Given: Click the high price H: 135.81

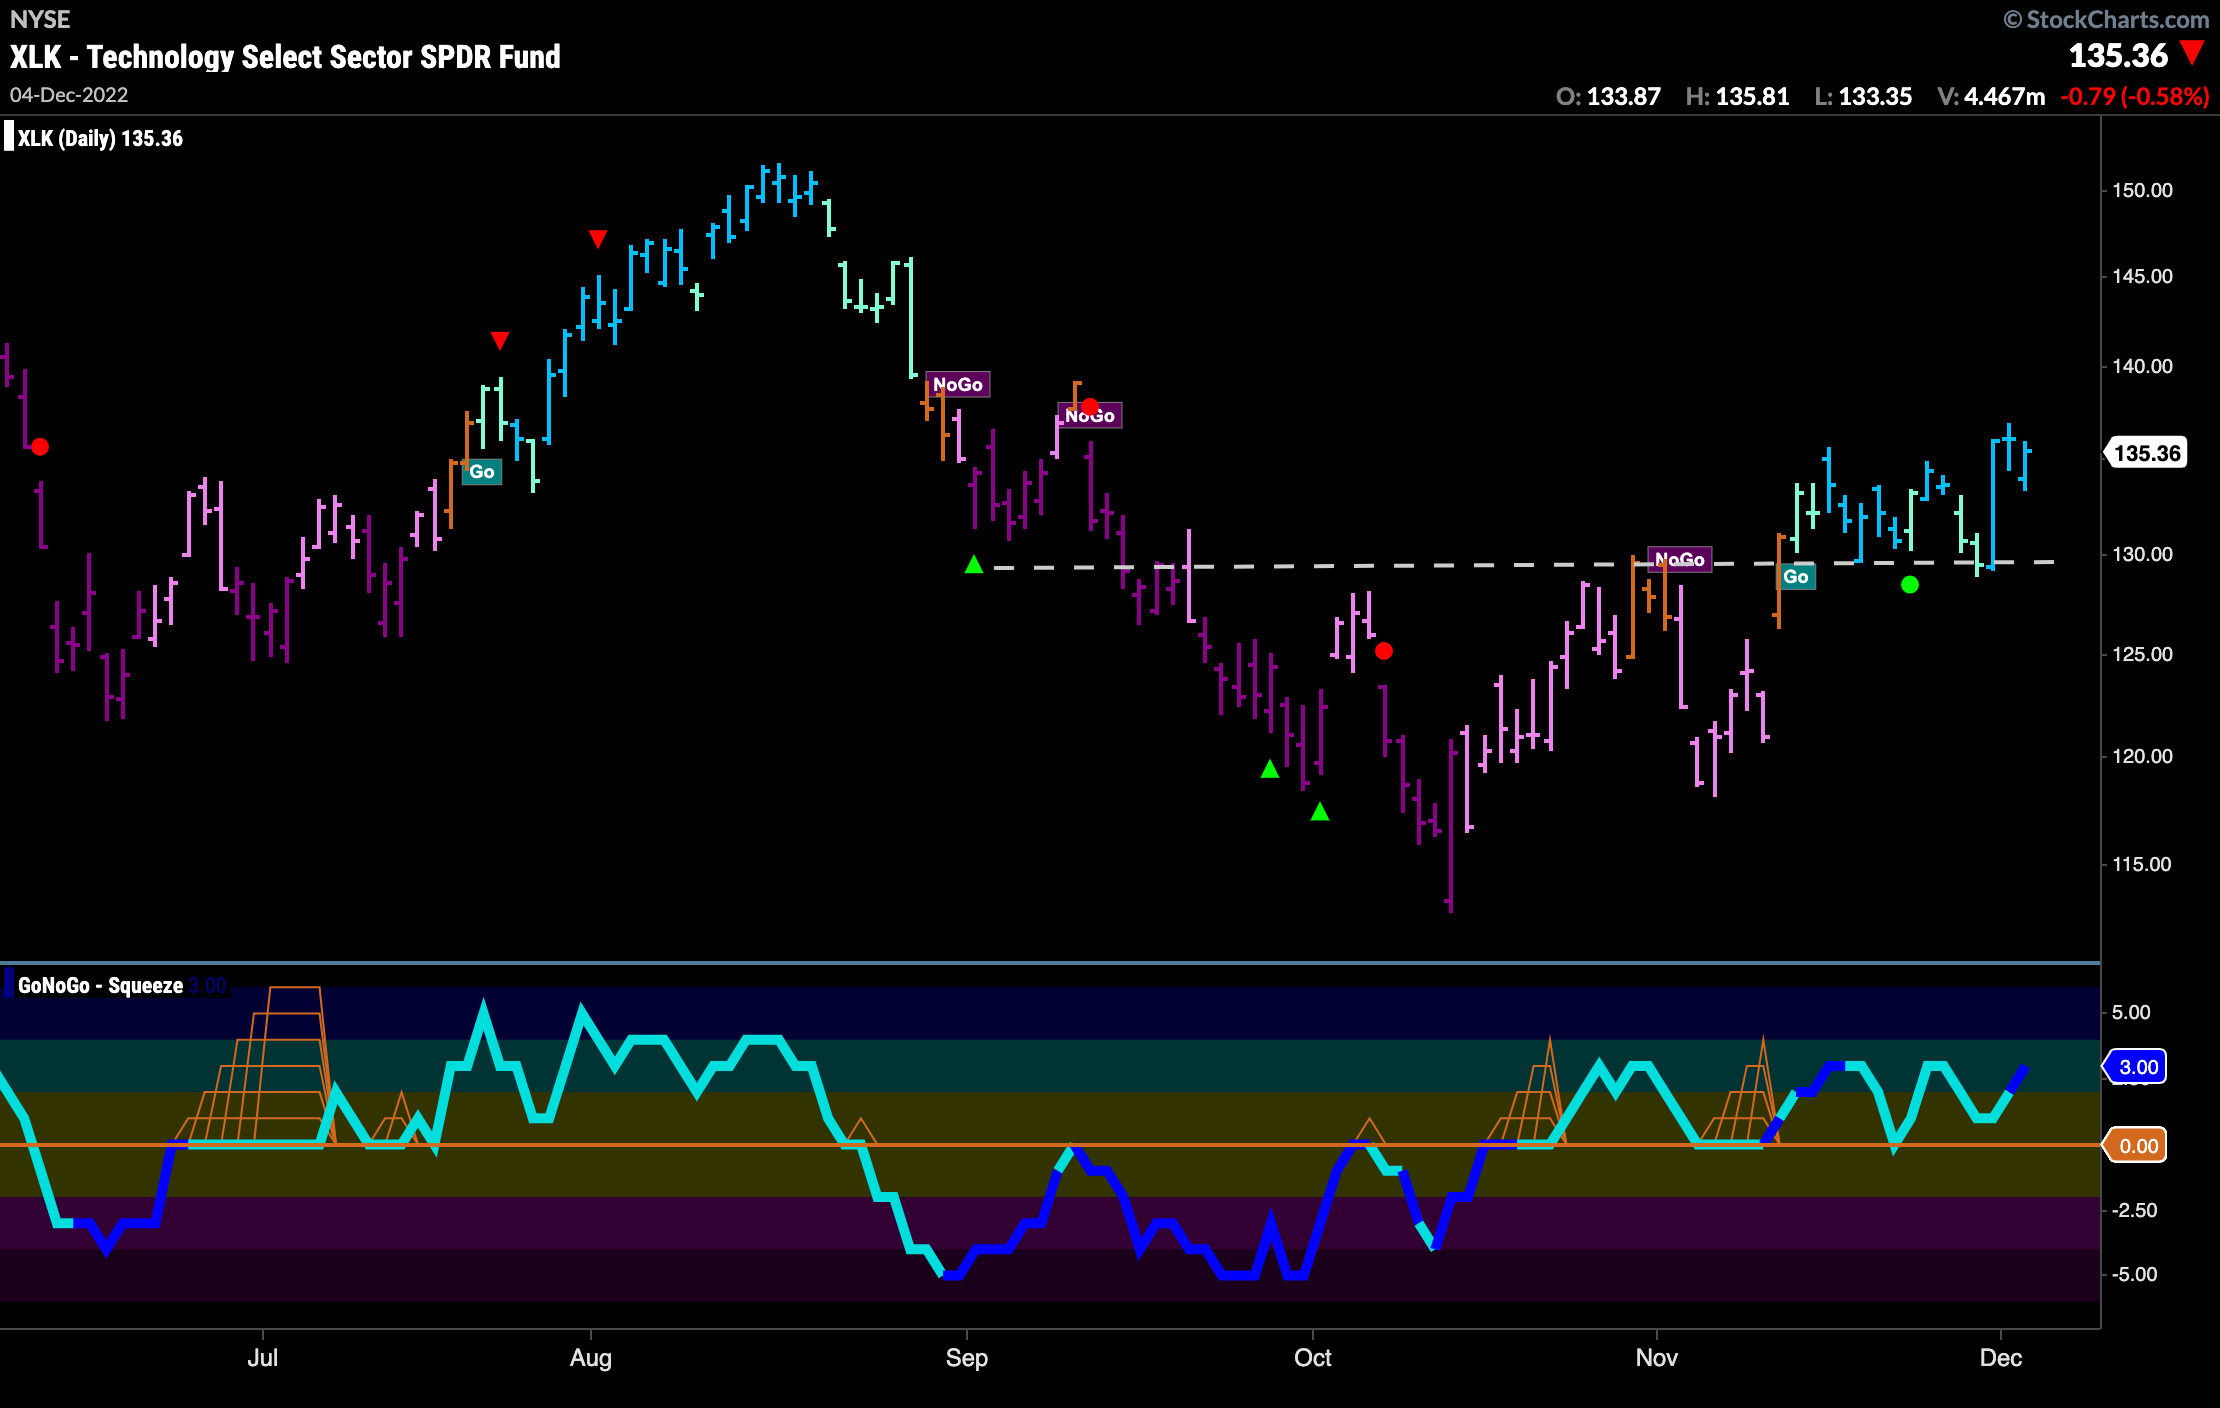Looking at the screenshot, I should 1737,97.
